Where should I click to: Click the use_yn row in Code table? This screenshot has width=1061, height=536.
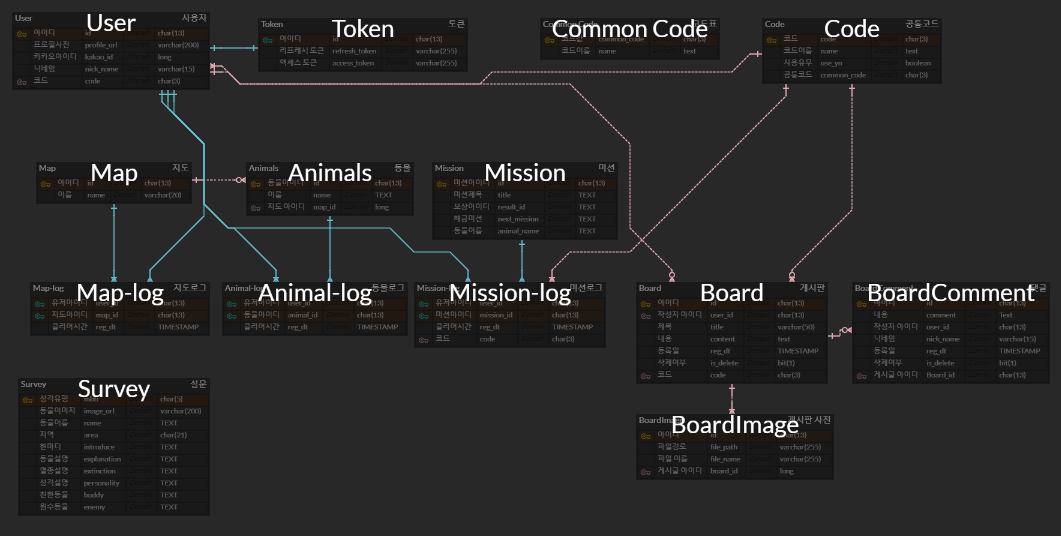click(x=852, y=63)
